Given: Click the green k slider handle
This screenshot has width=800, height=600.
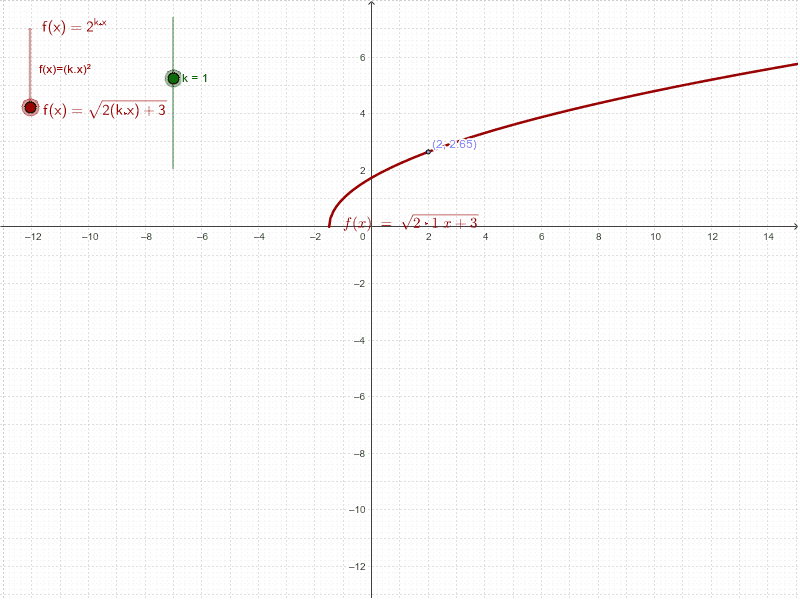Looking at the screenshot, I should [x=173, y=78].
